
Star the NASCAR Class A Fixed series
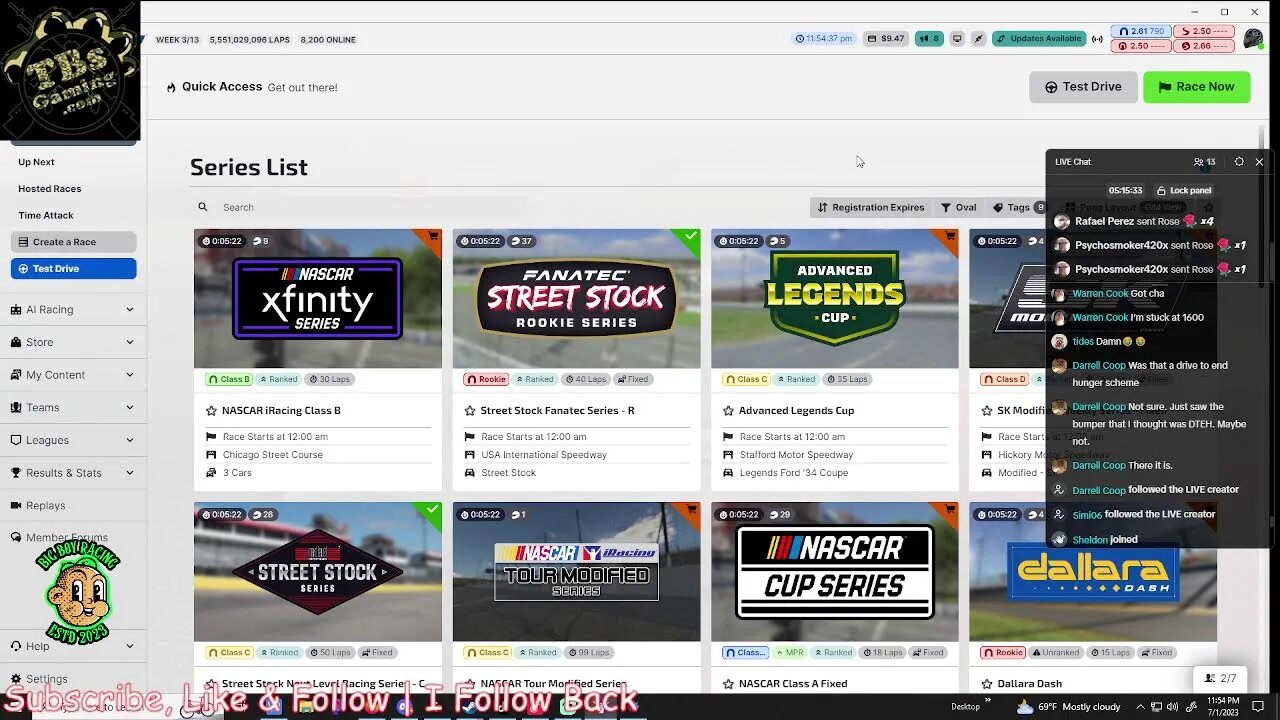point(728,684)
